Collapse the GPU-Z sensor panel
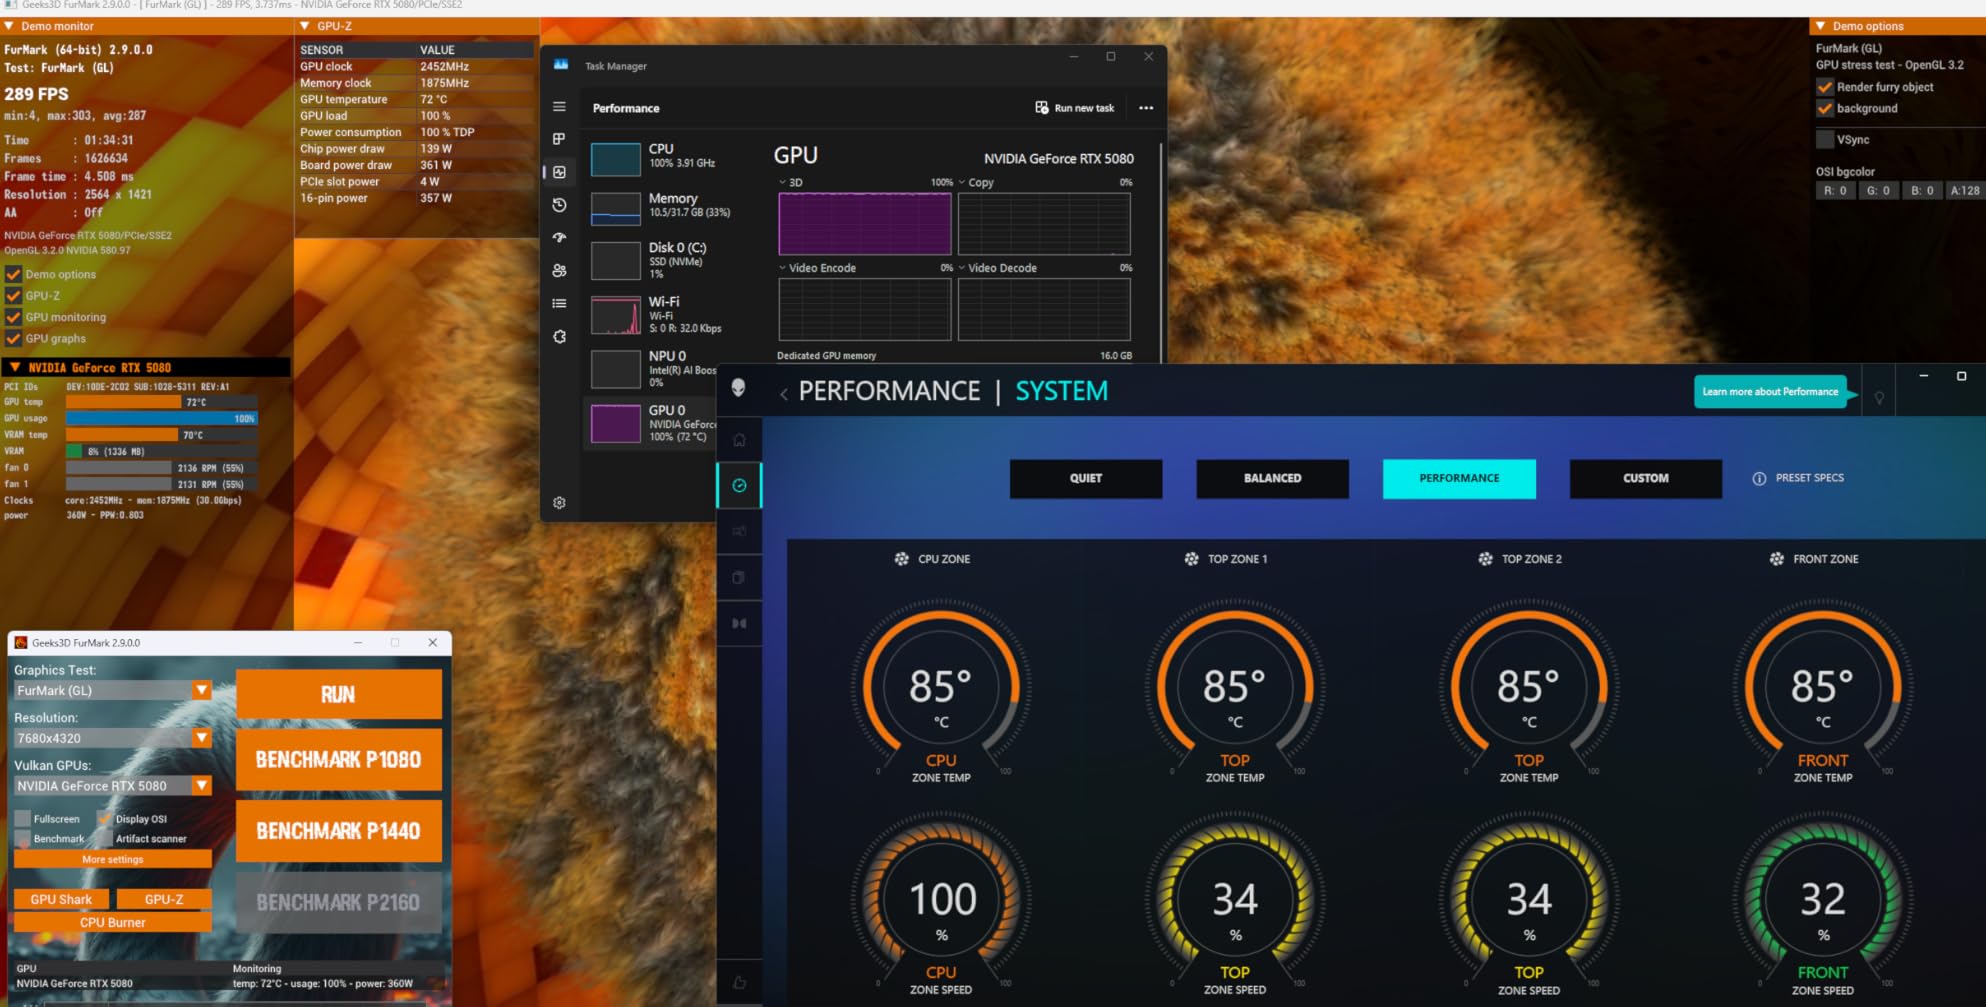1986x1007 pixels. 305,26
